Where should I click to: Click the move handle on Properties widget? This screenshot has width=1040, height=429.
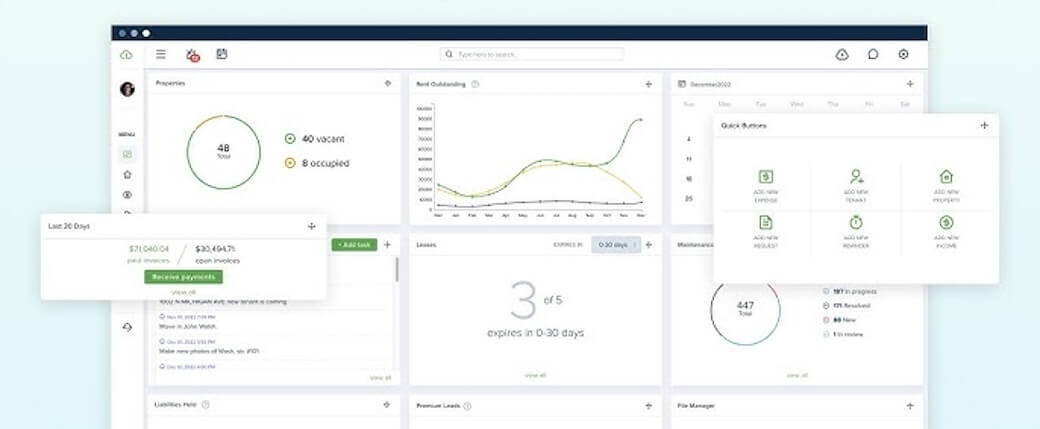click(x=387, y=83)
